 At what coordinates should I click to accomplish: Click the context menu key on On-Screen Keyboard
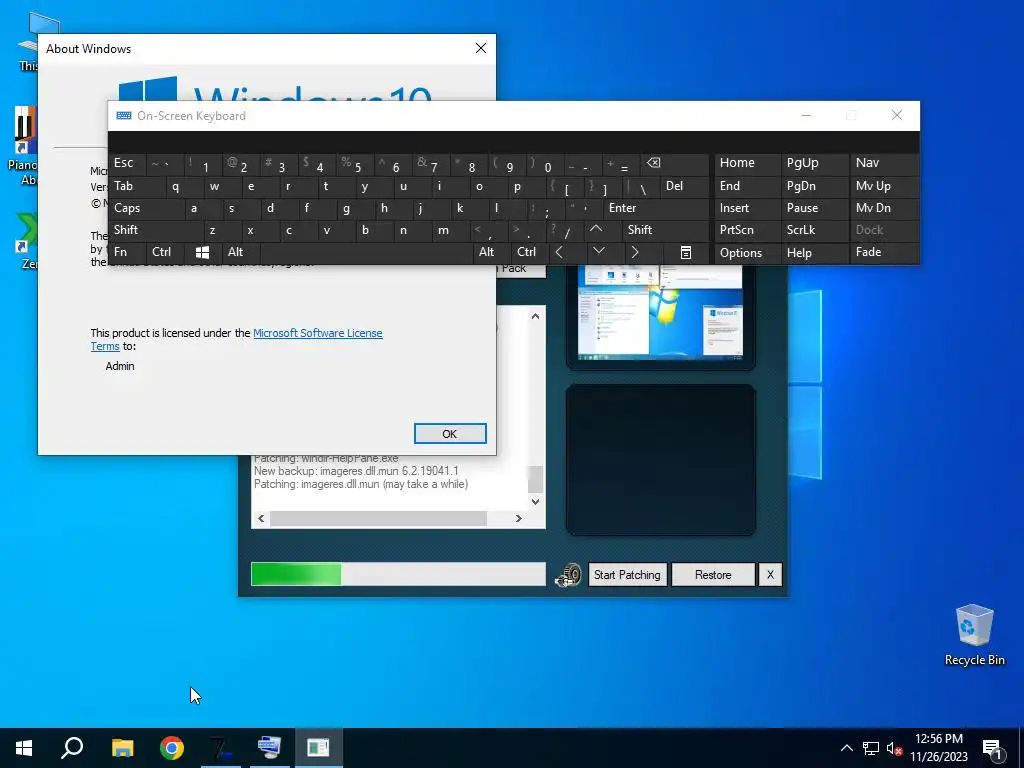click(x=686, y=252)
